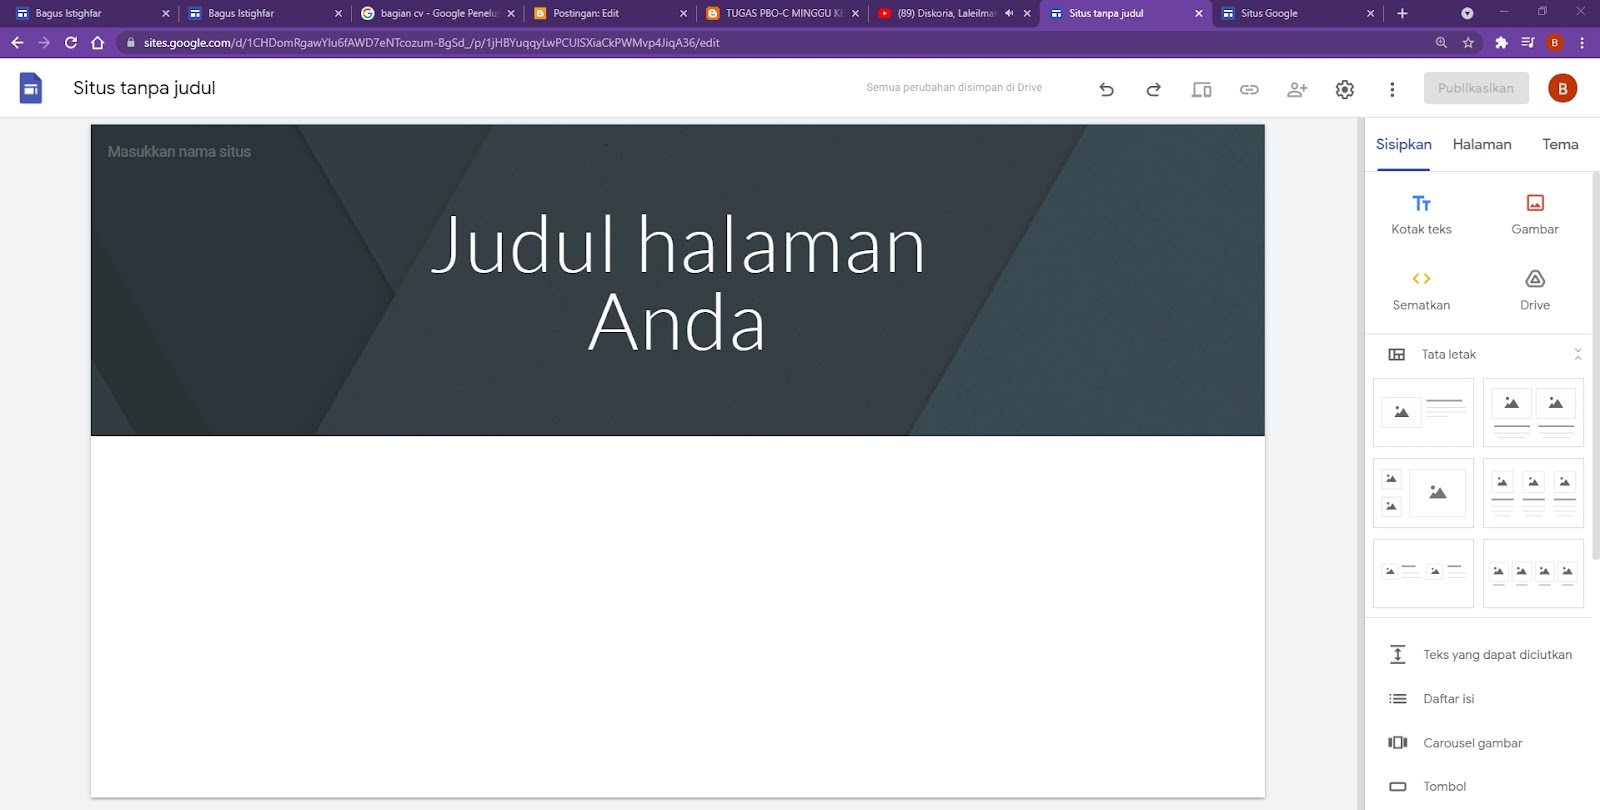1600x810 pixels.
Task: Select the two images with captions layout
Action: pos(1533,412)
